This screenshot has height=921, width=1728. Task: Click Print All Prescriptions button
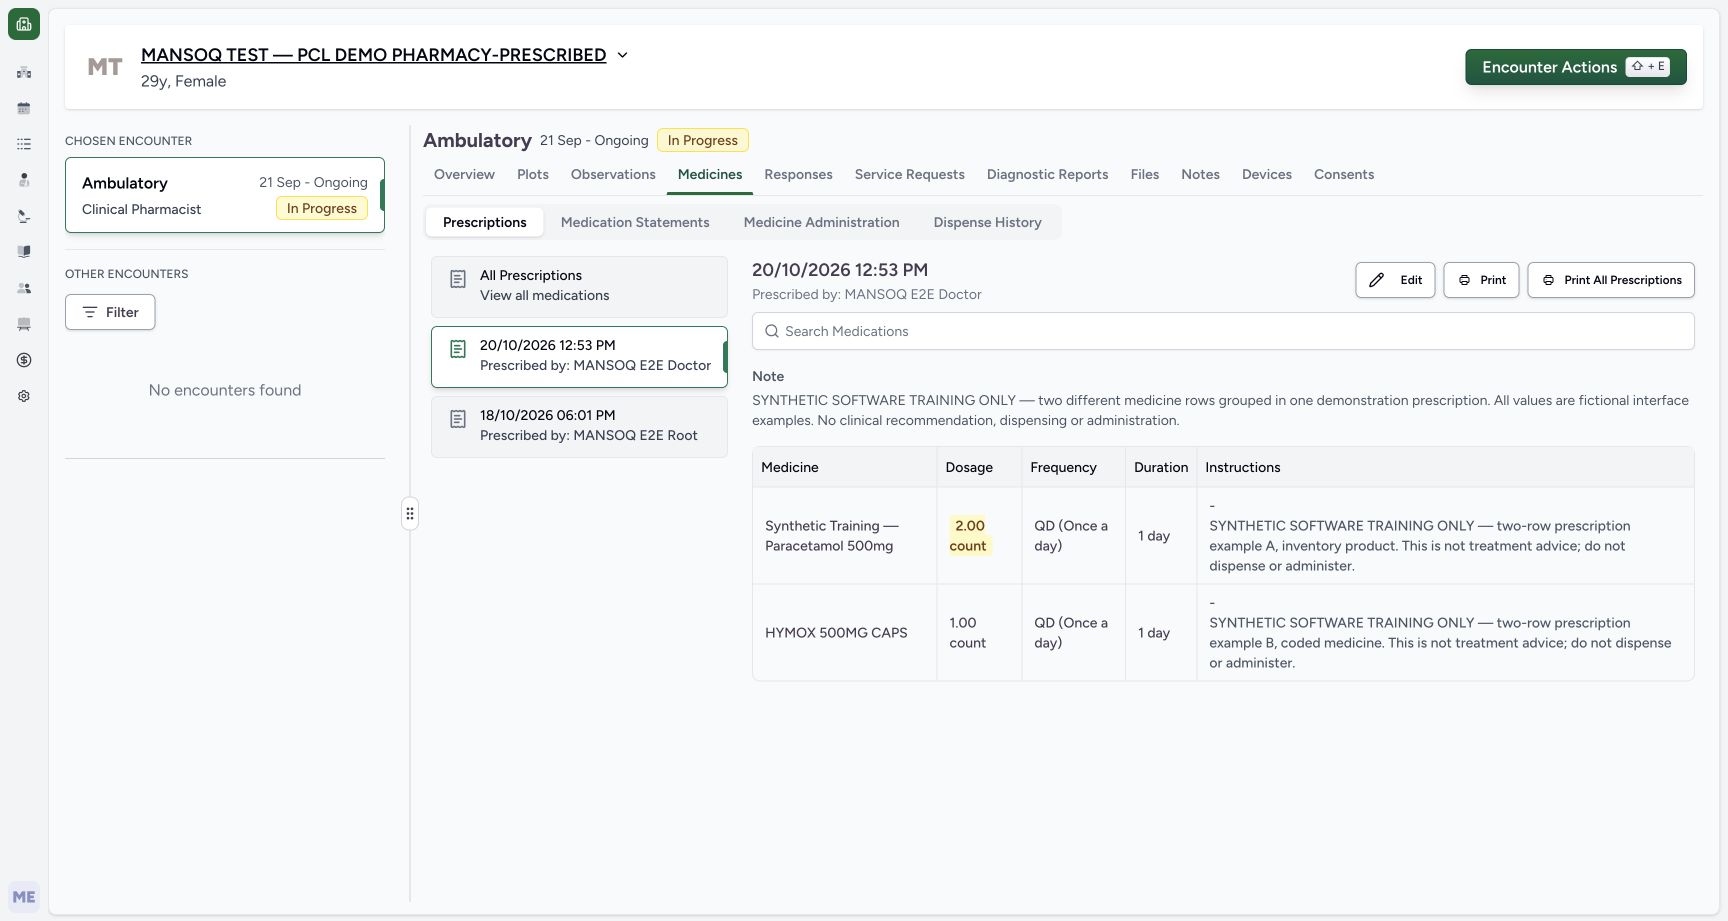tap(1611, 280)
